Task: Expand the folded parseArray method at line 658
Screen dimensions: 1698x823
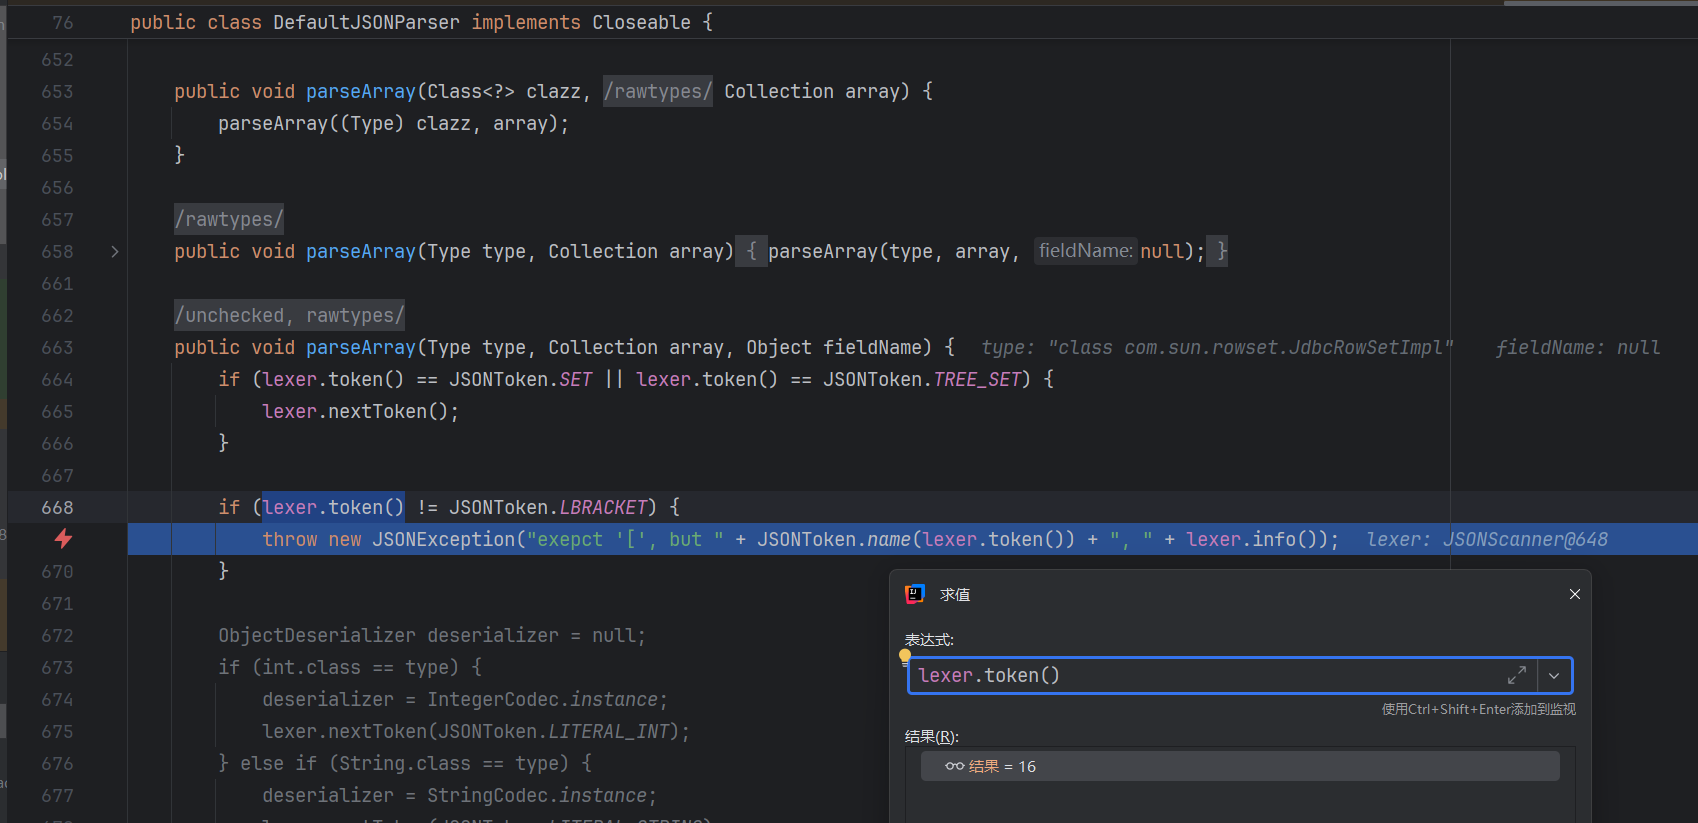Action: pyautogui.click(x=115, y=252)
